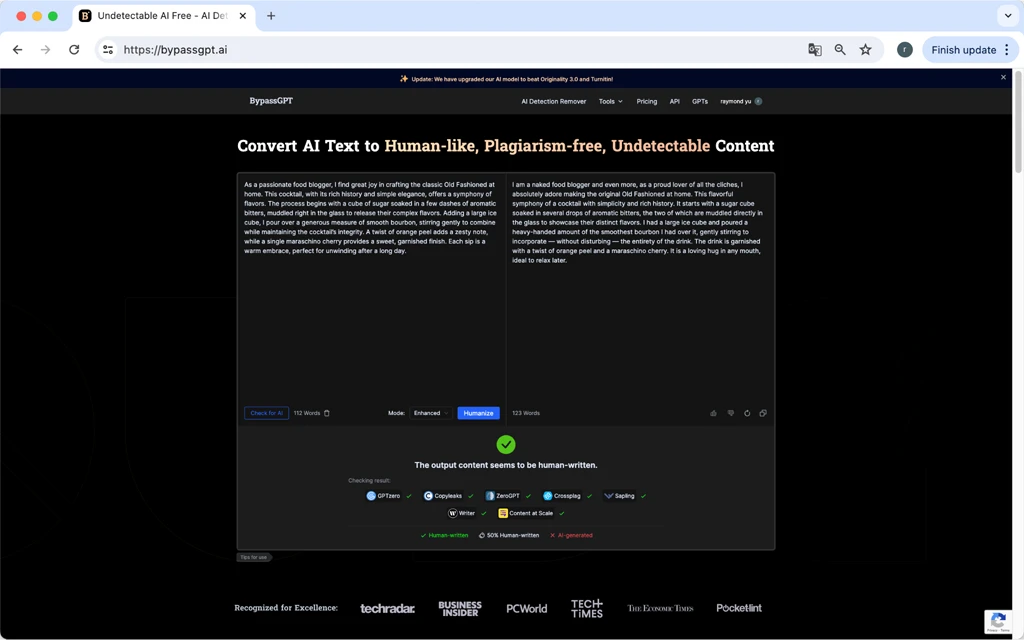1024x640 pixels.
Task: Close the update announcement banner
Action: 1004,78
